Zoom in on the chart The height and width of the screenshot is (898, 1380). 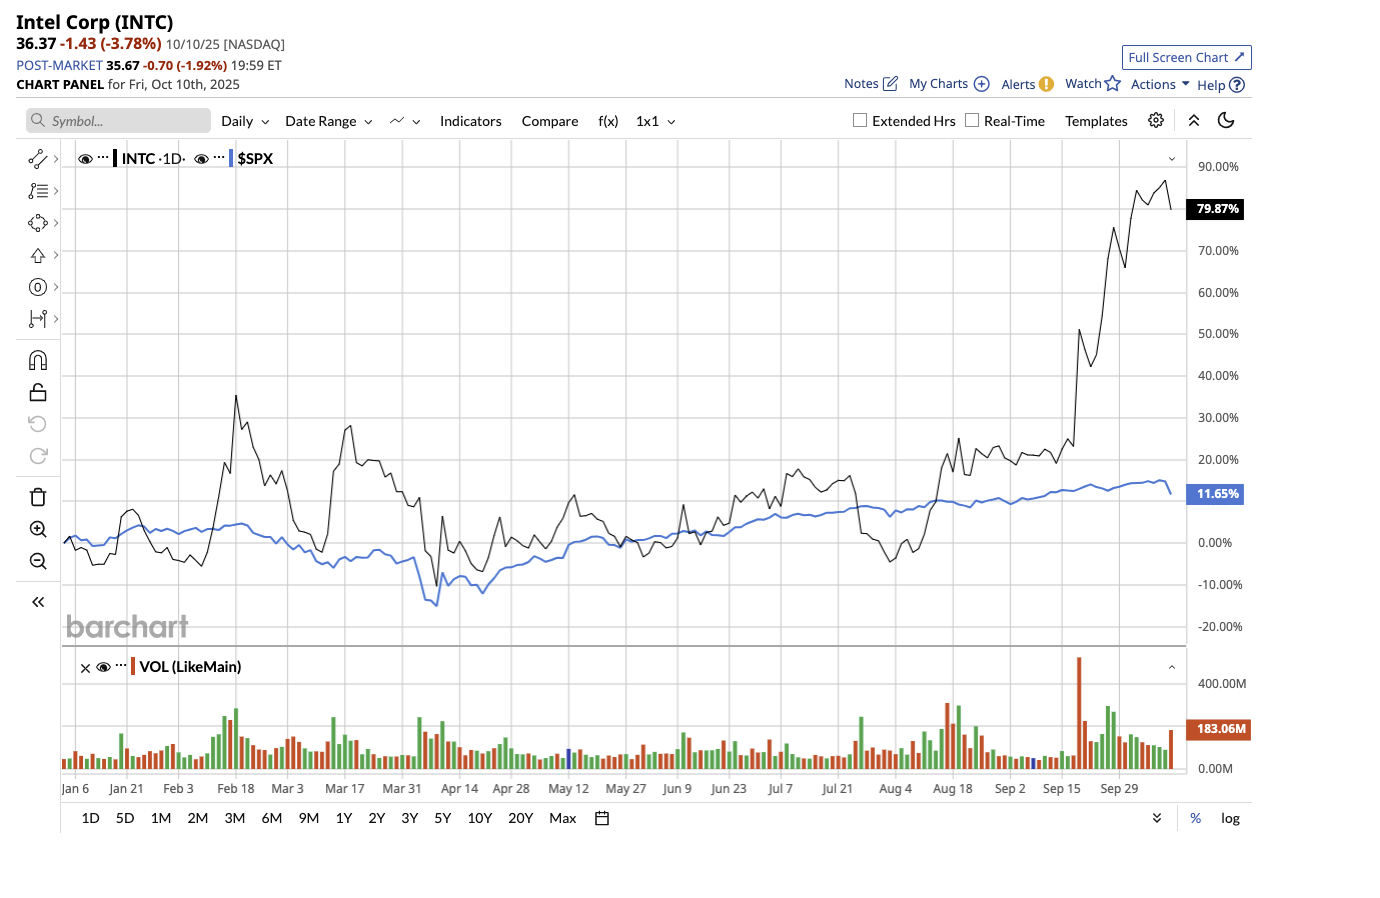tap(38, 529)
